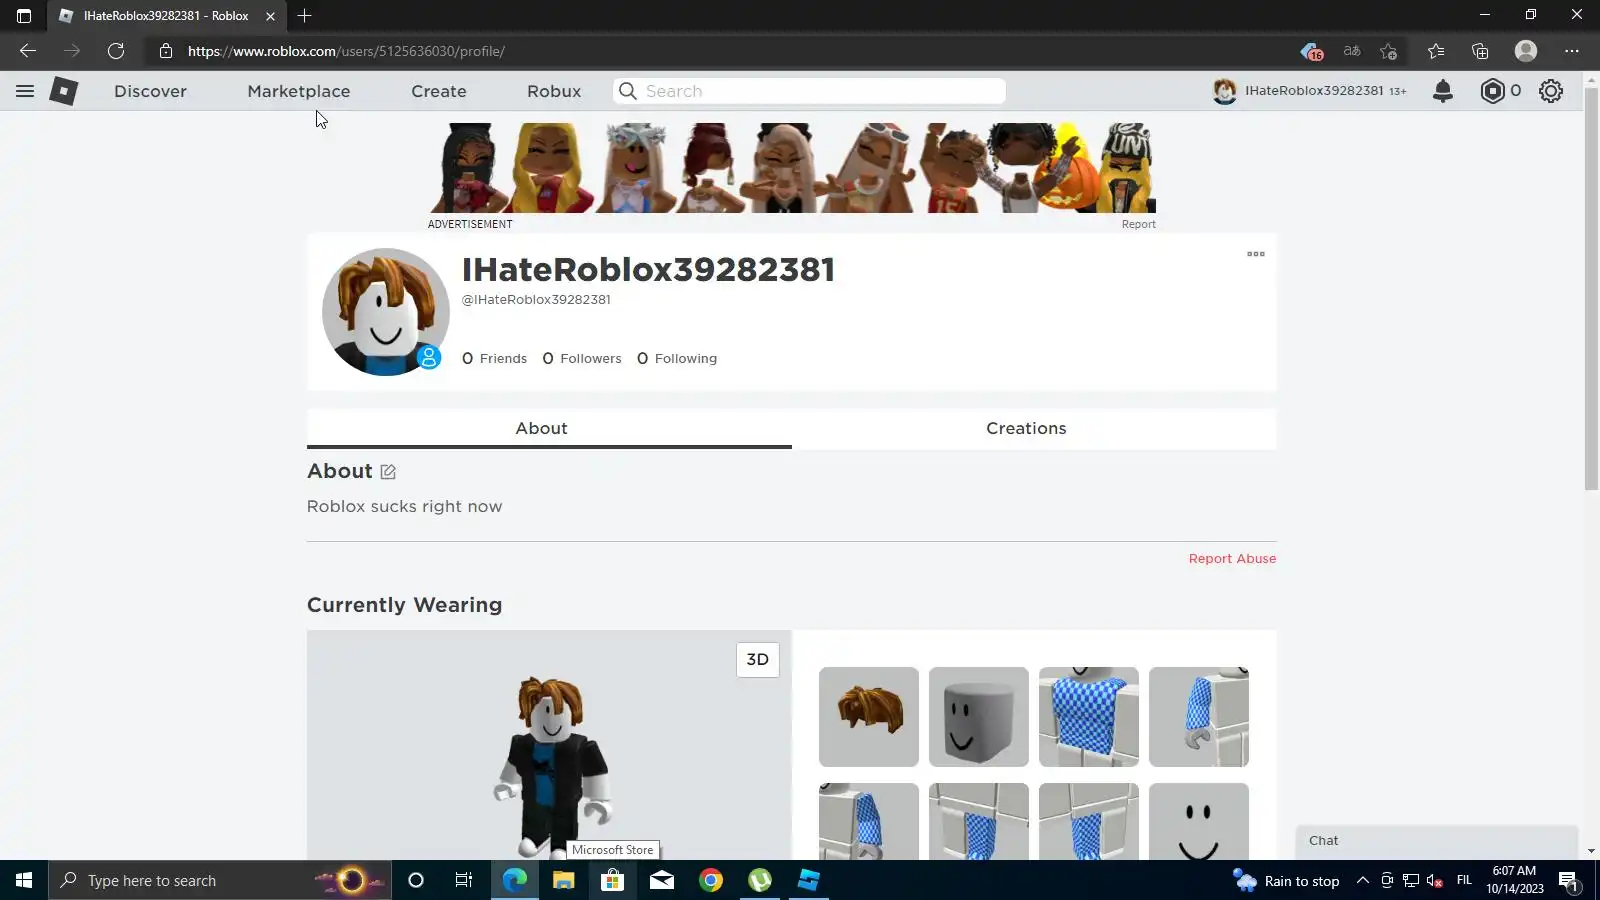Open the profile three-dots options menu
The width and height of the screenshot is (1600, 900).
[1256, 254]
